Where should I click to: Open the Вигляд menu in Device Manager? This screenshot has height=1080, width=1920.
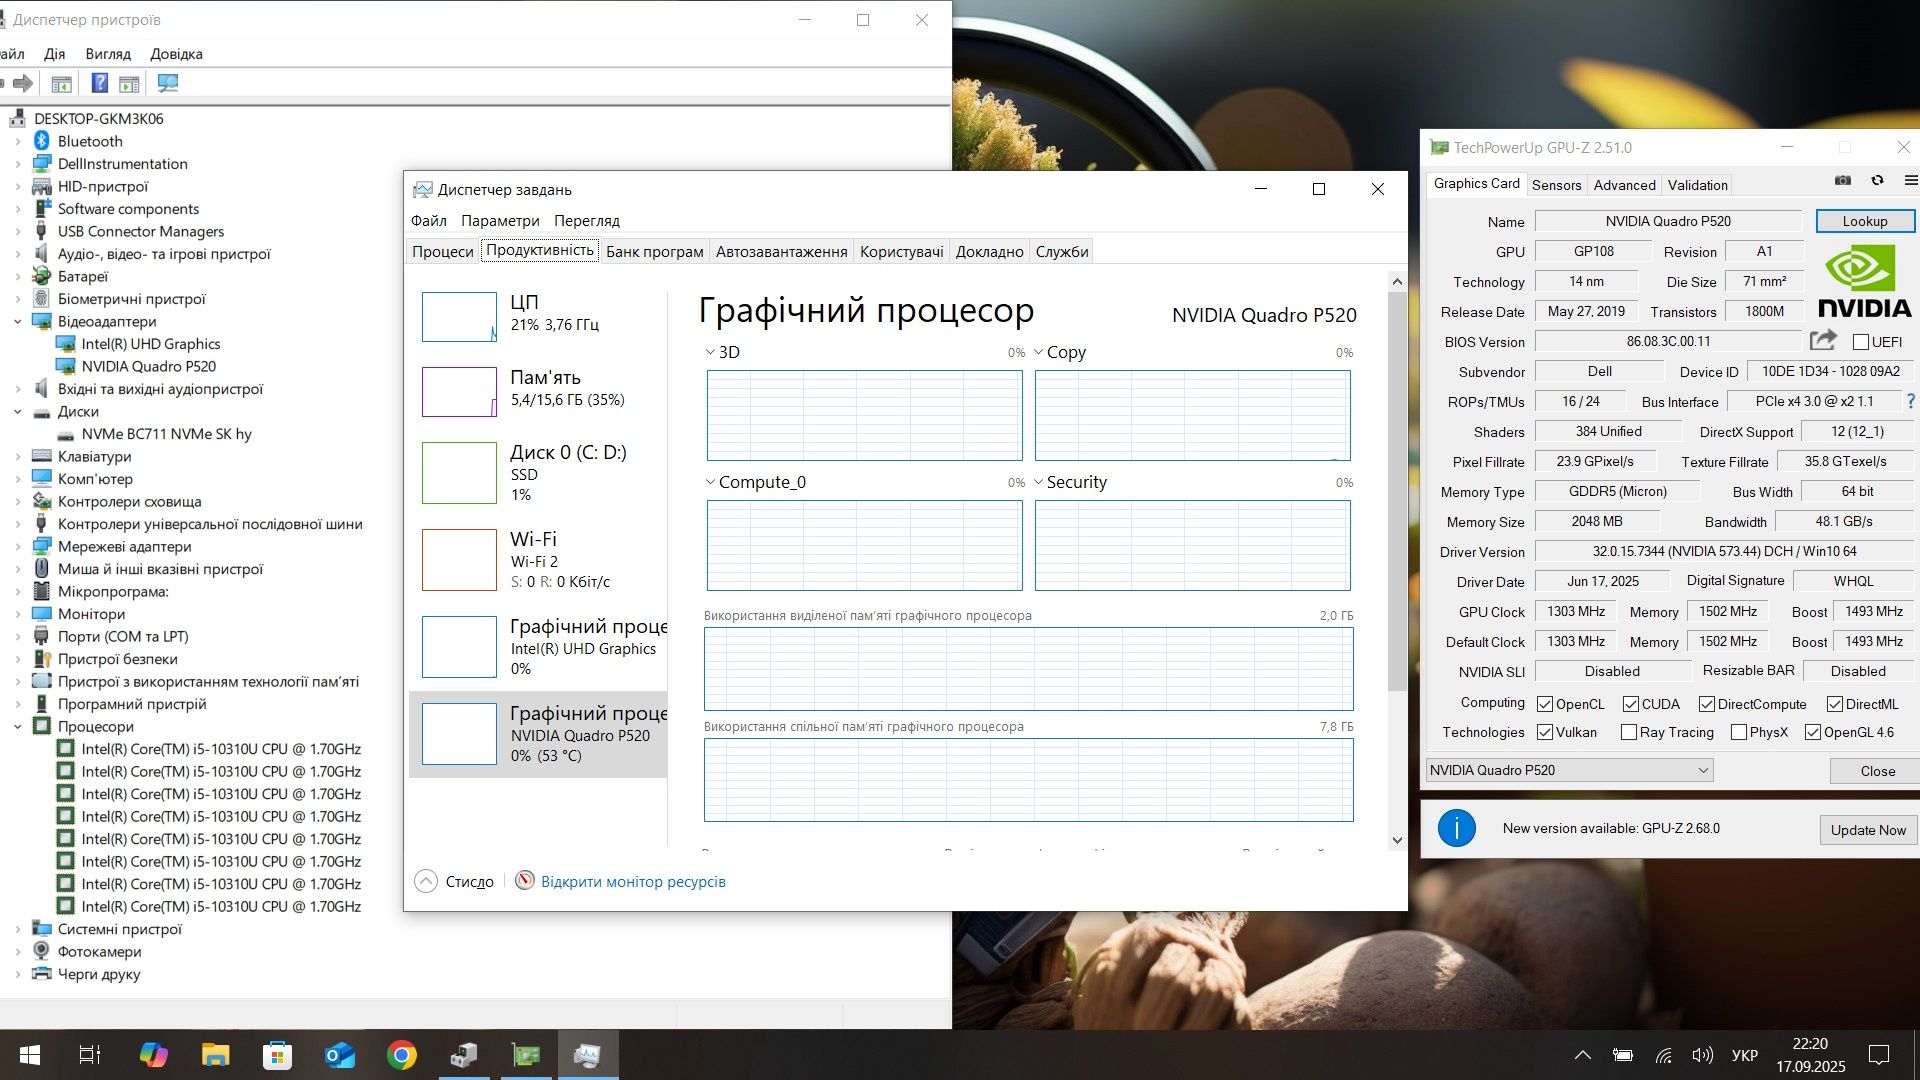[108, 54]
